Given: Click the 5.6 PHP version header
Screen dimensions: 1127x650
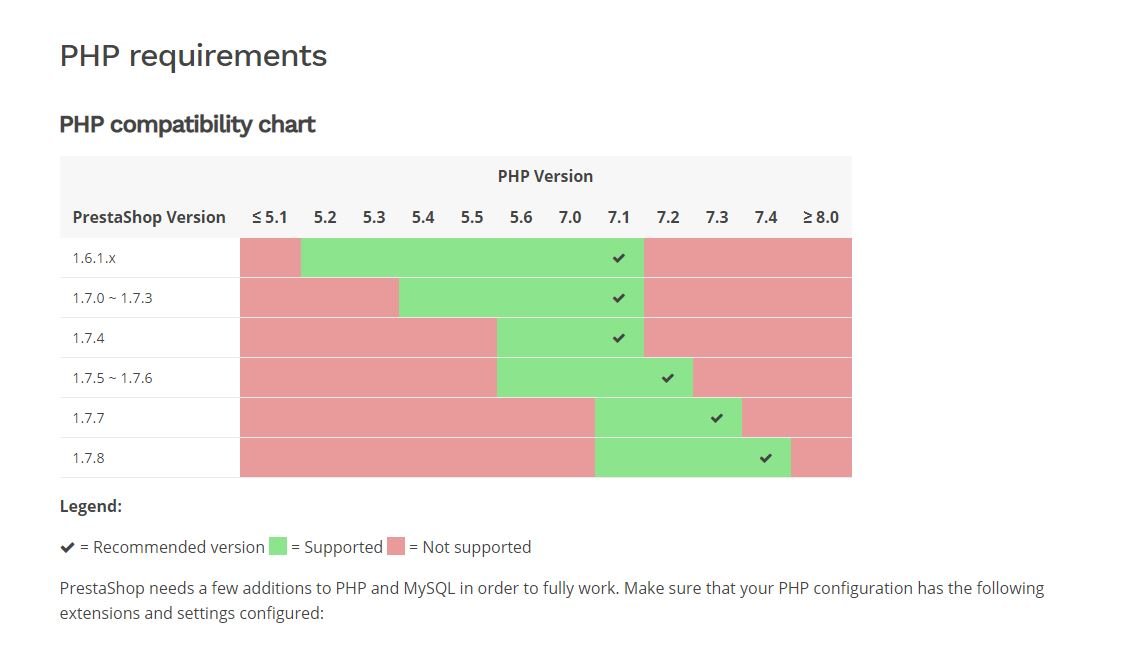Looking at the screenshot, I should click(521, 217).
